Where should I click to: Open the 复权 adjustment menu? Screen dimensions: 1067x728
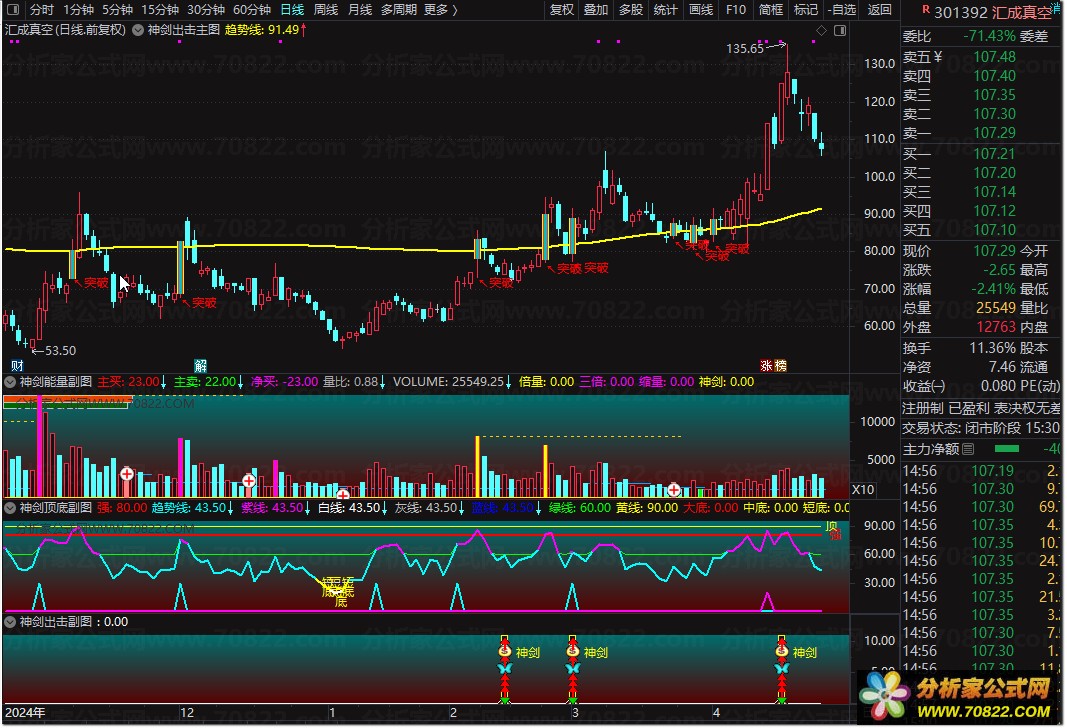tap(561, 10)
